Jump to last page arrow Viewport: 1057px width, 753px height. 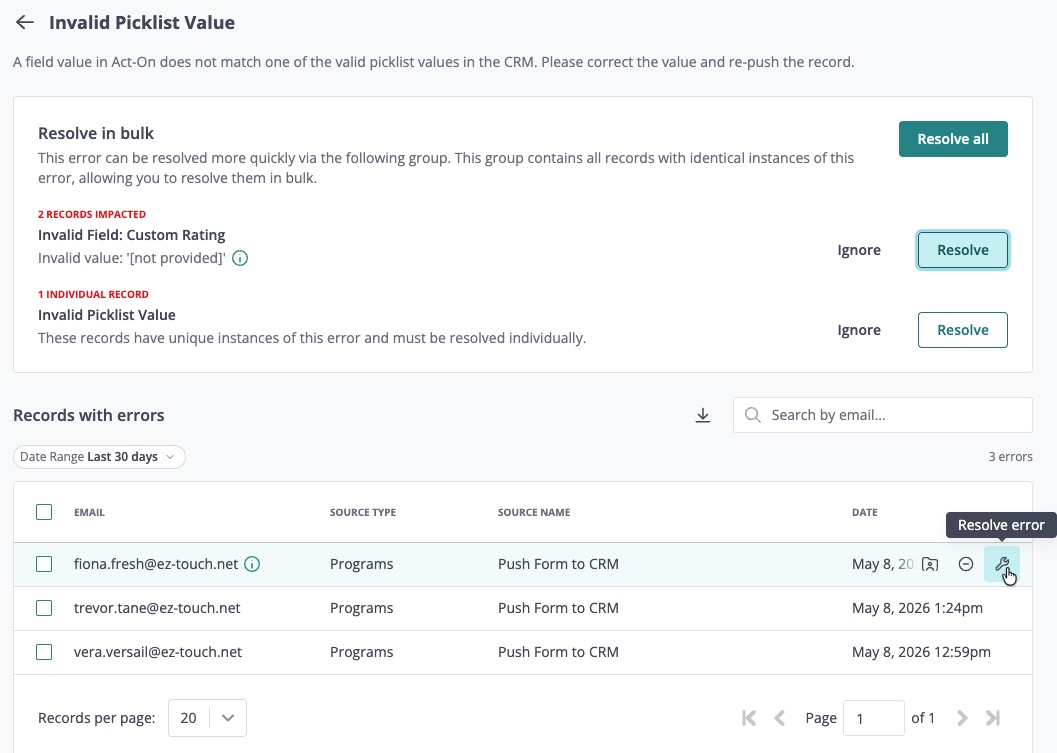tap(993, 718)
